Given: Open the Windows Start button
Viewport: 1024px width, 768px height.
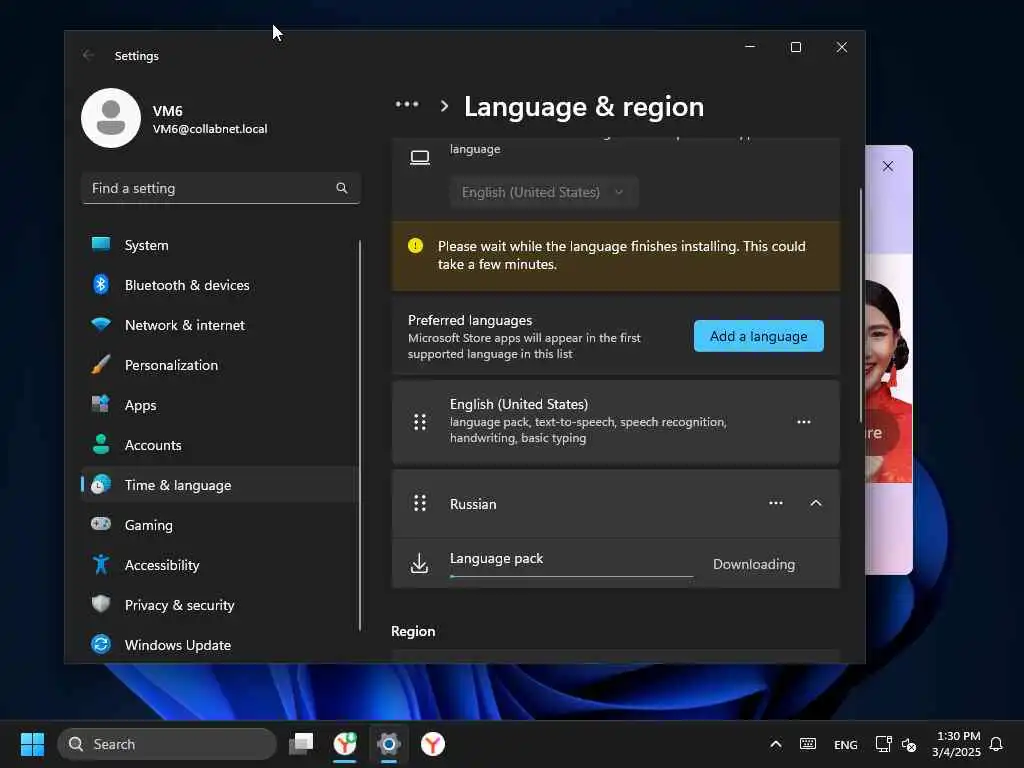Looking at the screenshot, I should pyautogui.click(x=32, y=744).
